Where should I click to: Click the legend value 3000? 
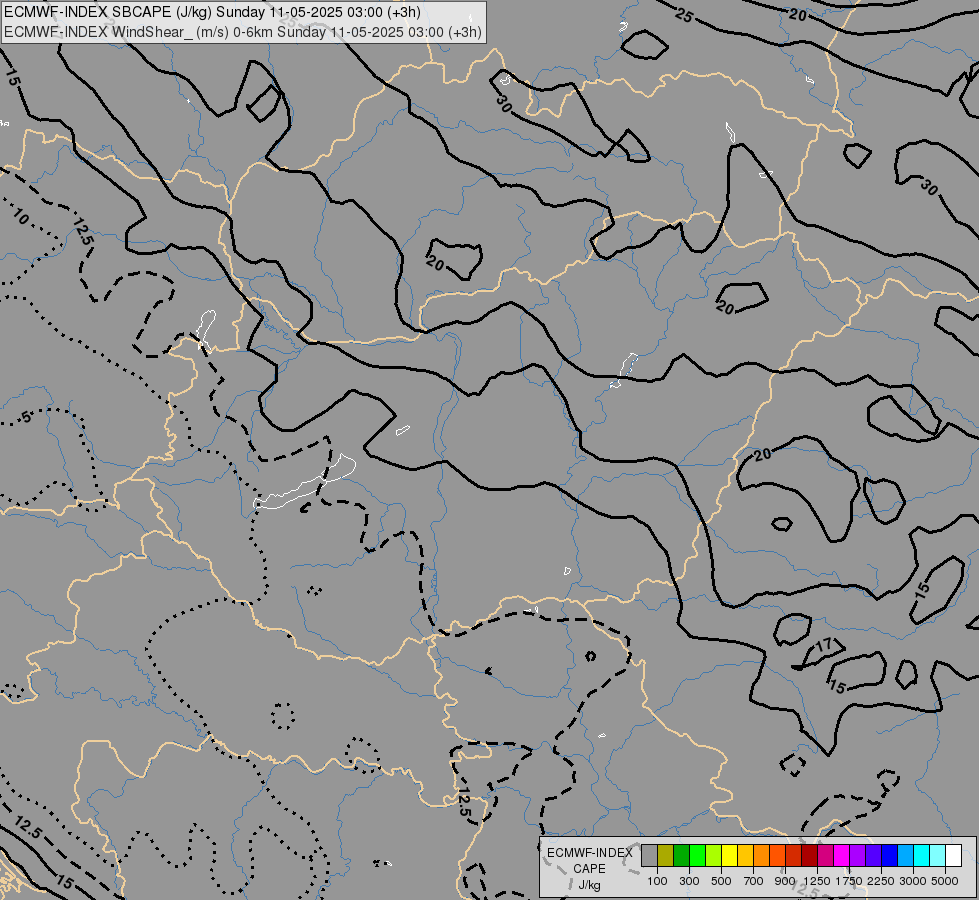click(913, 881)
